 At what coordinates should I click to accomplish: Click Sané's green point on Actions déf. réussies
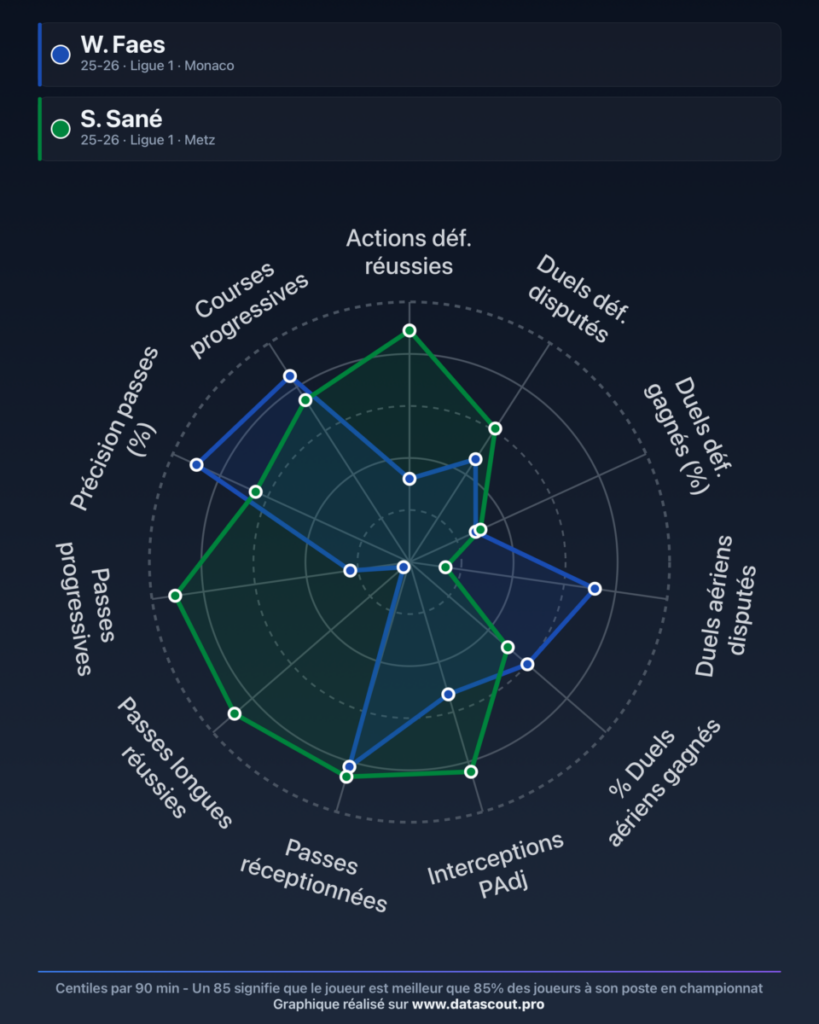[410, 330]
